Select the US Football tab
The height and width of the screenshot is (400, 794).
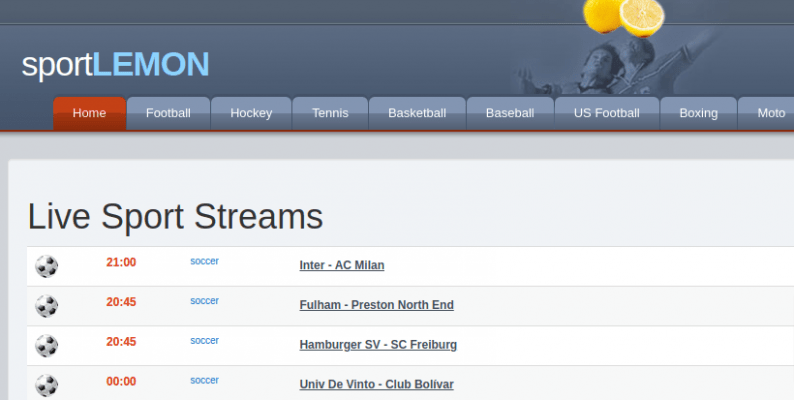tap(606, 113)
